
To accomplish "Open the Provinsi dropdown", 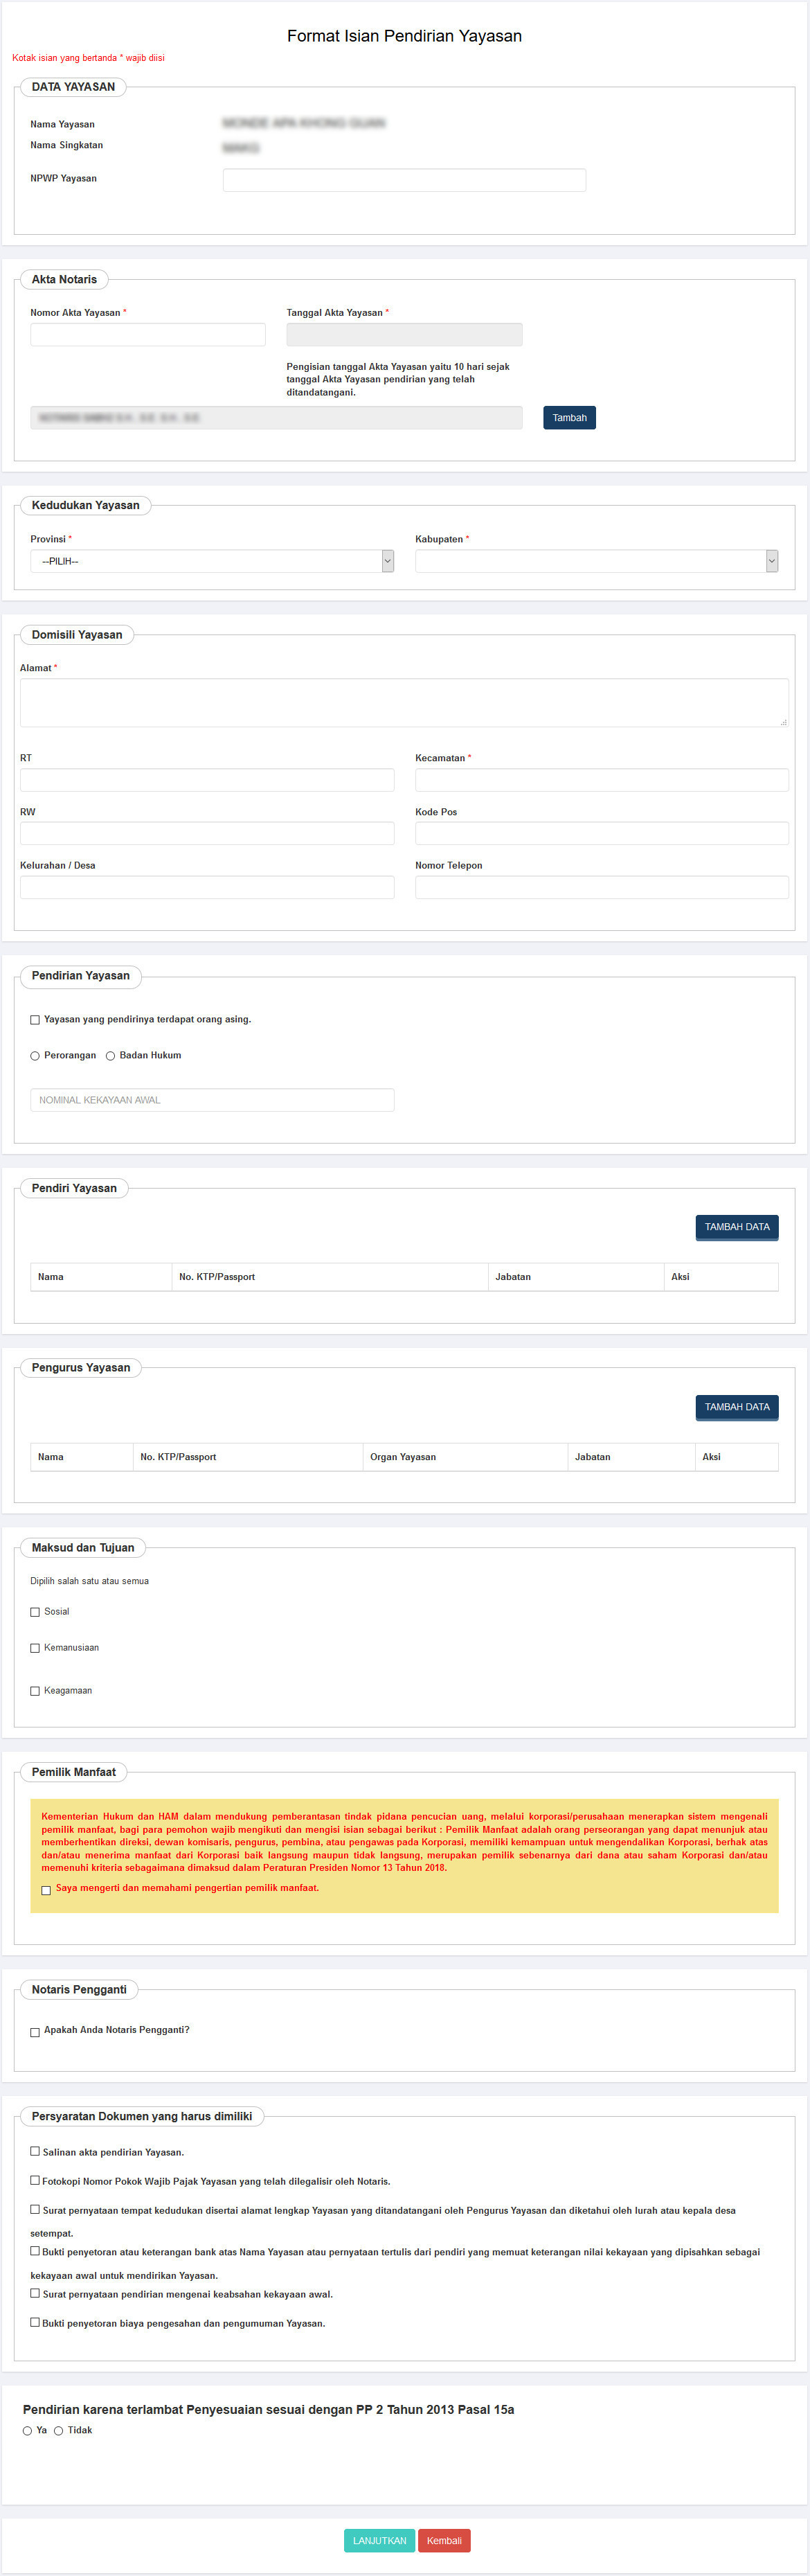I will (x=211, y=562).
